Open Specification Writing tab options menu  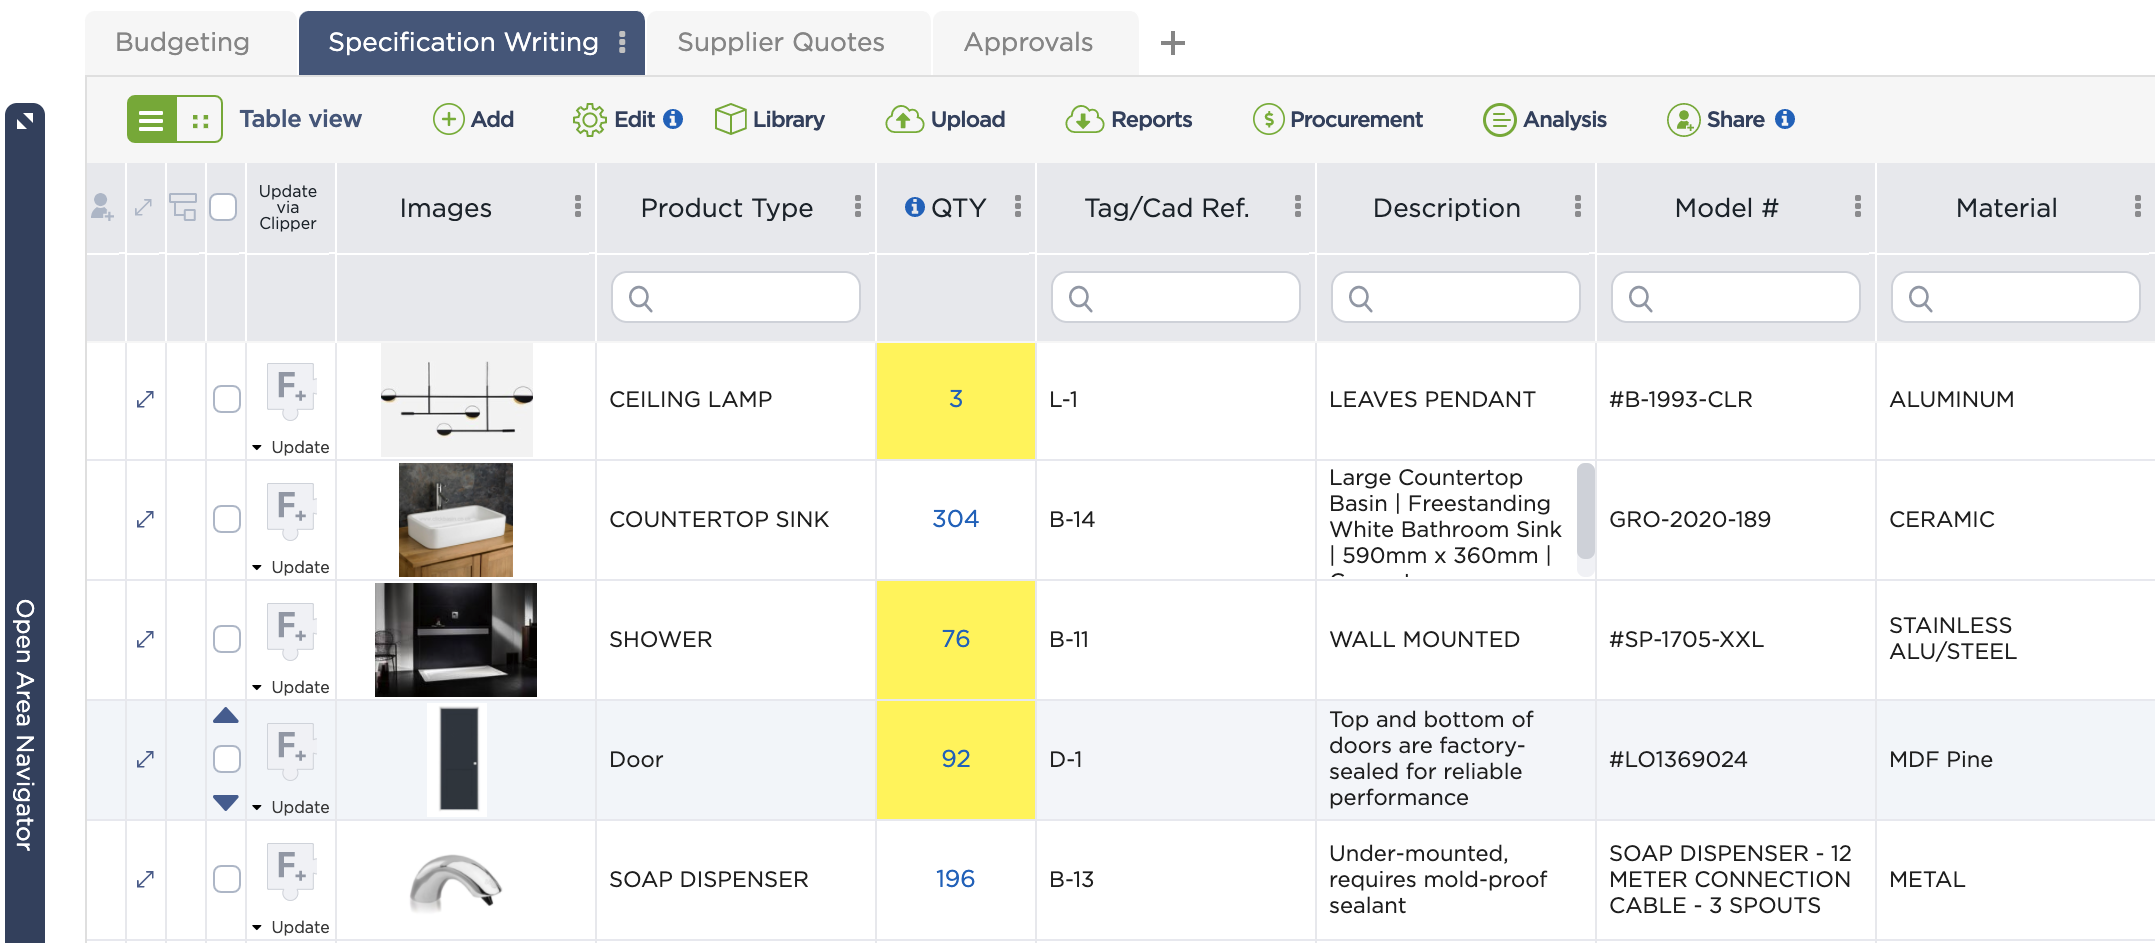click(622, 42)
